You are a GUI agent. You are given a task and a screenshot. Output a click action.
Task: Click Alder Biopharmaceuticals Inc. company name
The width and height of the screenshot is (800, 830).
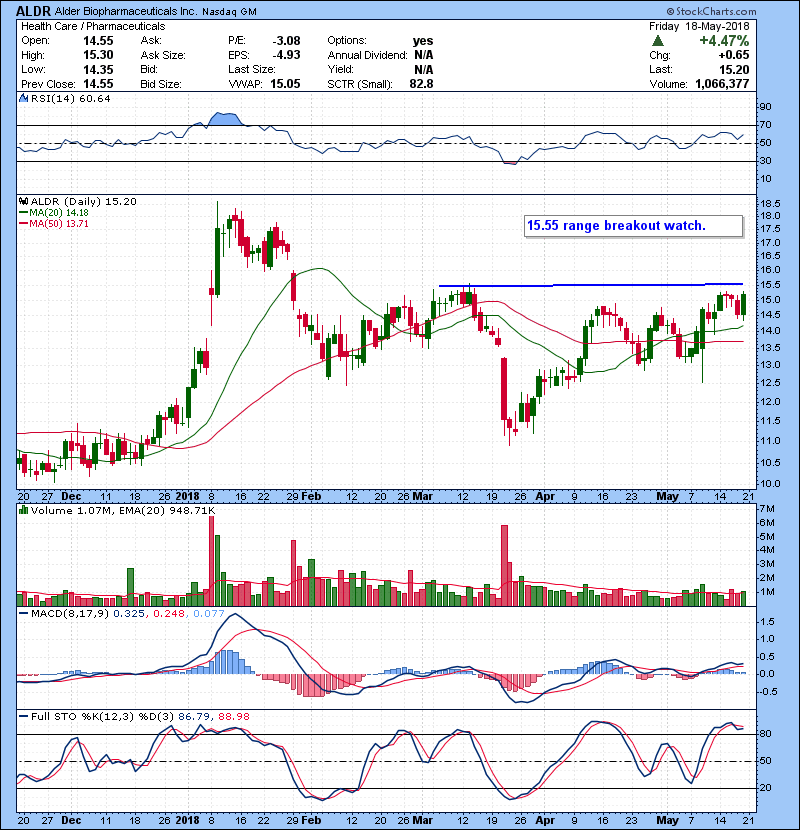125,11
